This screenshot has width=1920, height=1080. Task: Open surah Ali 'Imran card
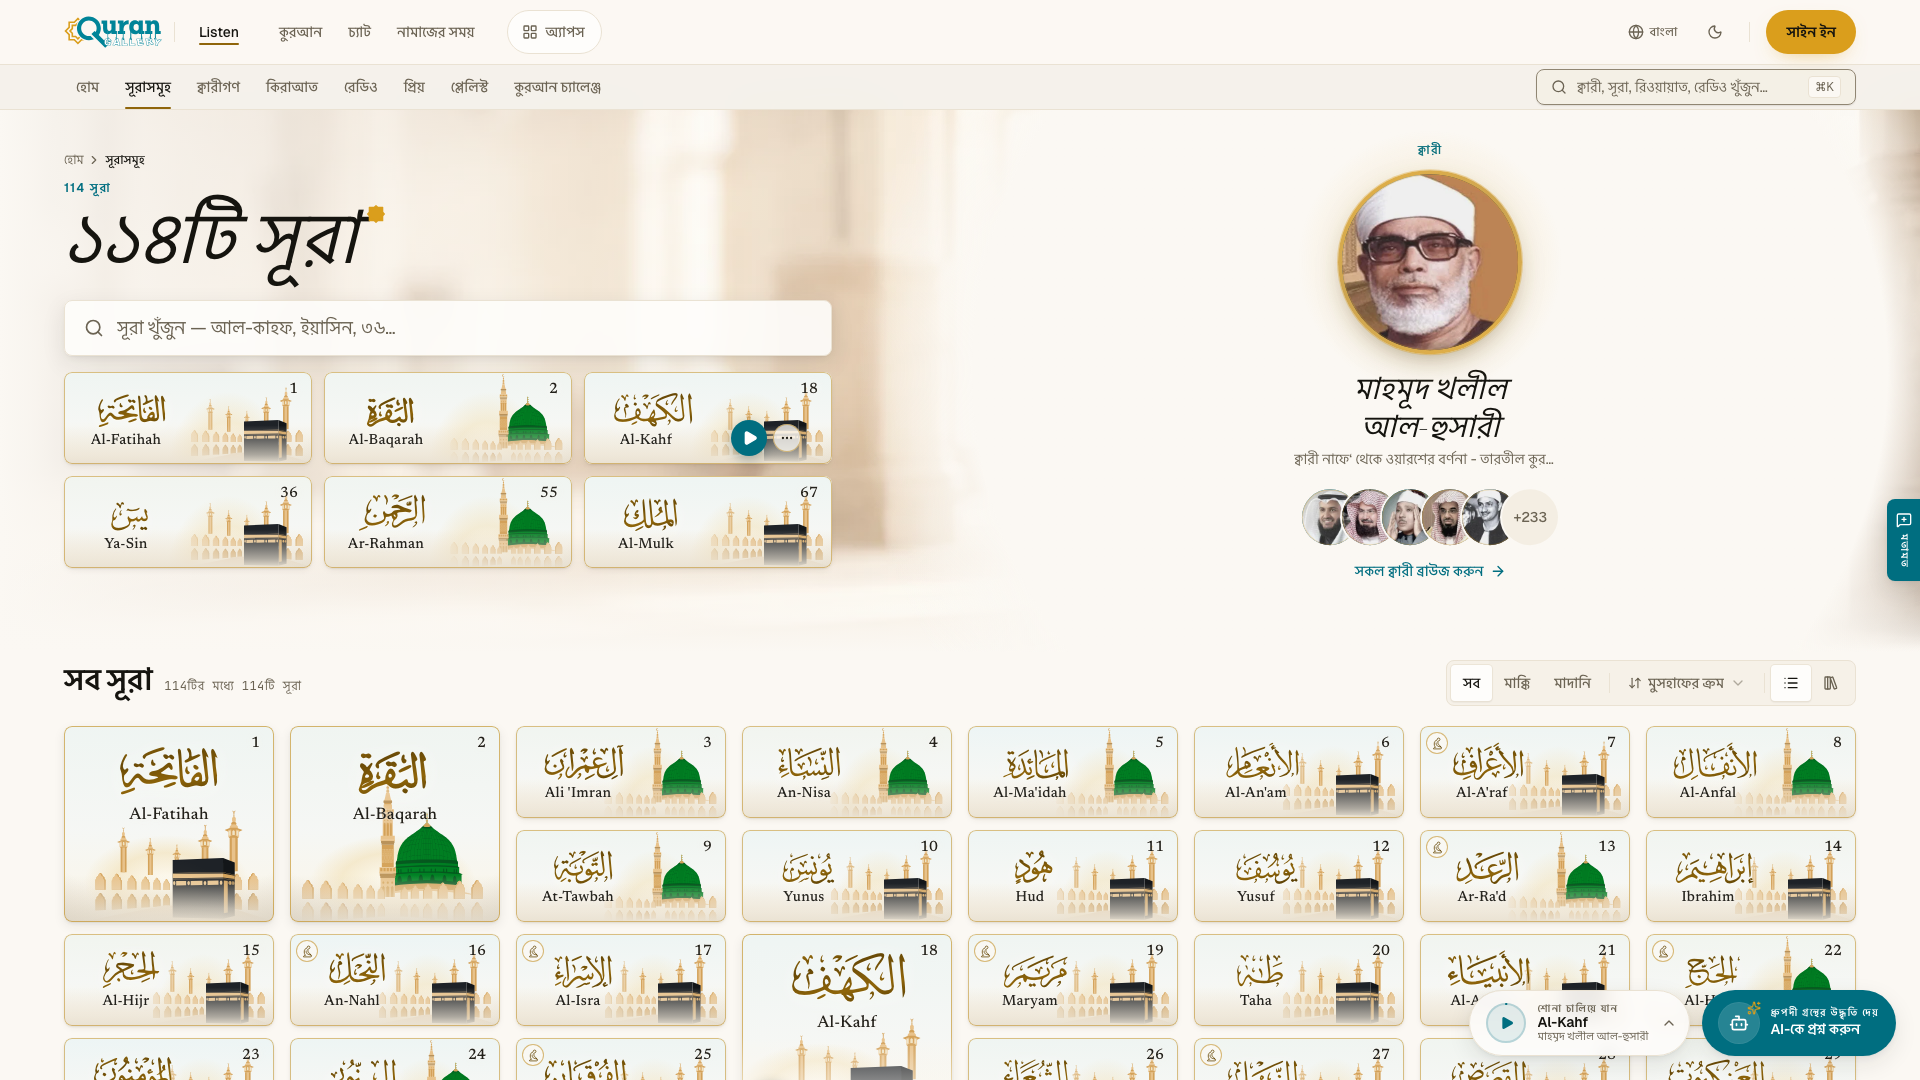(x=621, y=772)
